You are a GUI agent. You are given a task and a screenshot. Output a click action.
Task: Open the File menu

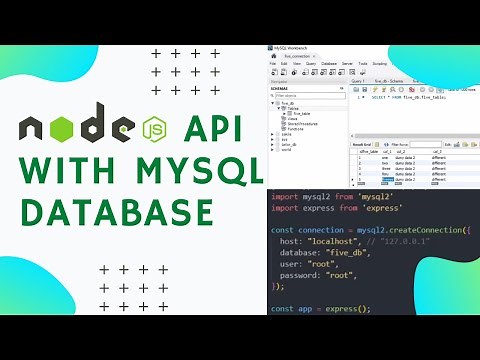point(273,63)
